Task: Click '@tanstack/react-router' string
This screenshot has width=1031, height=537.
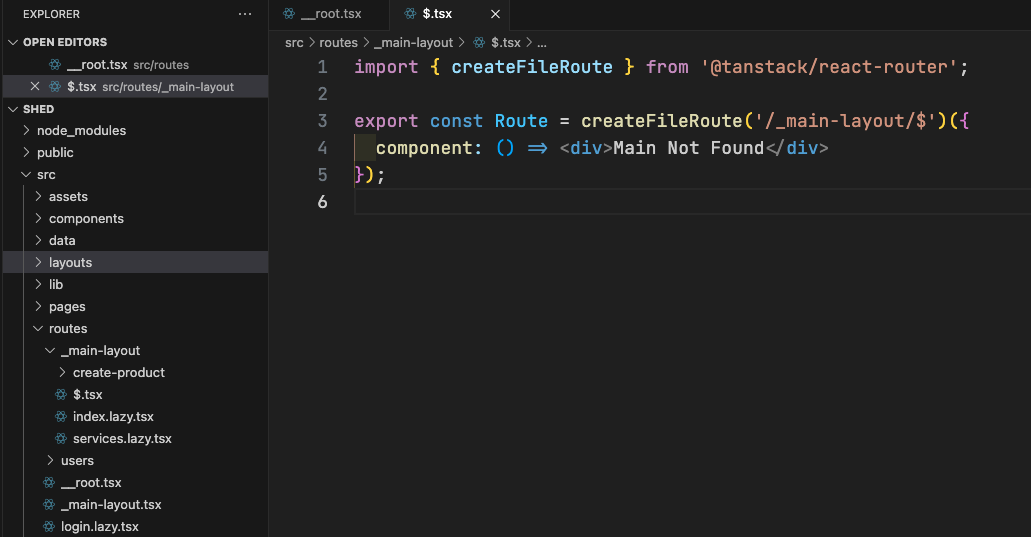Action: [828, 67]
